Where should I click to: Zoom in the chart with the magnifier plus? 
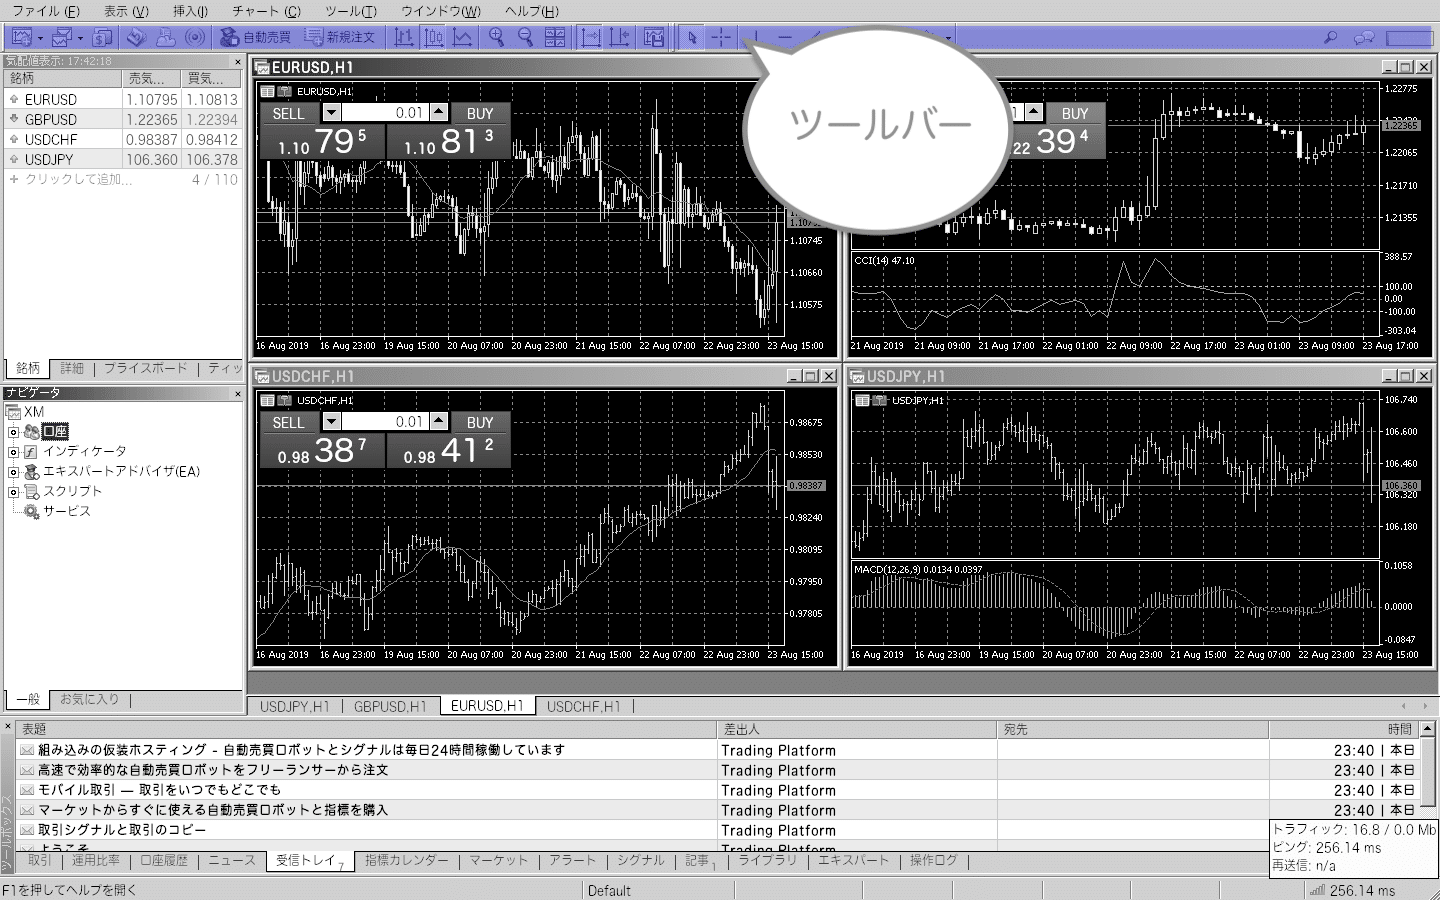pos(495,37)
